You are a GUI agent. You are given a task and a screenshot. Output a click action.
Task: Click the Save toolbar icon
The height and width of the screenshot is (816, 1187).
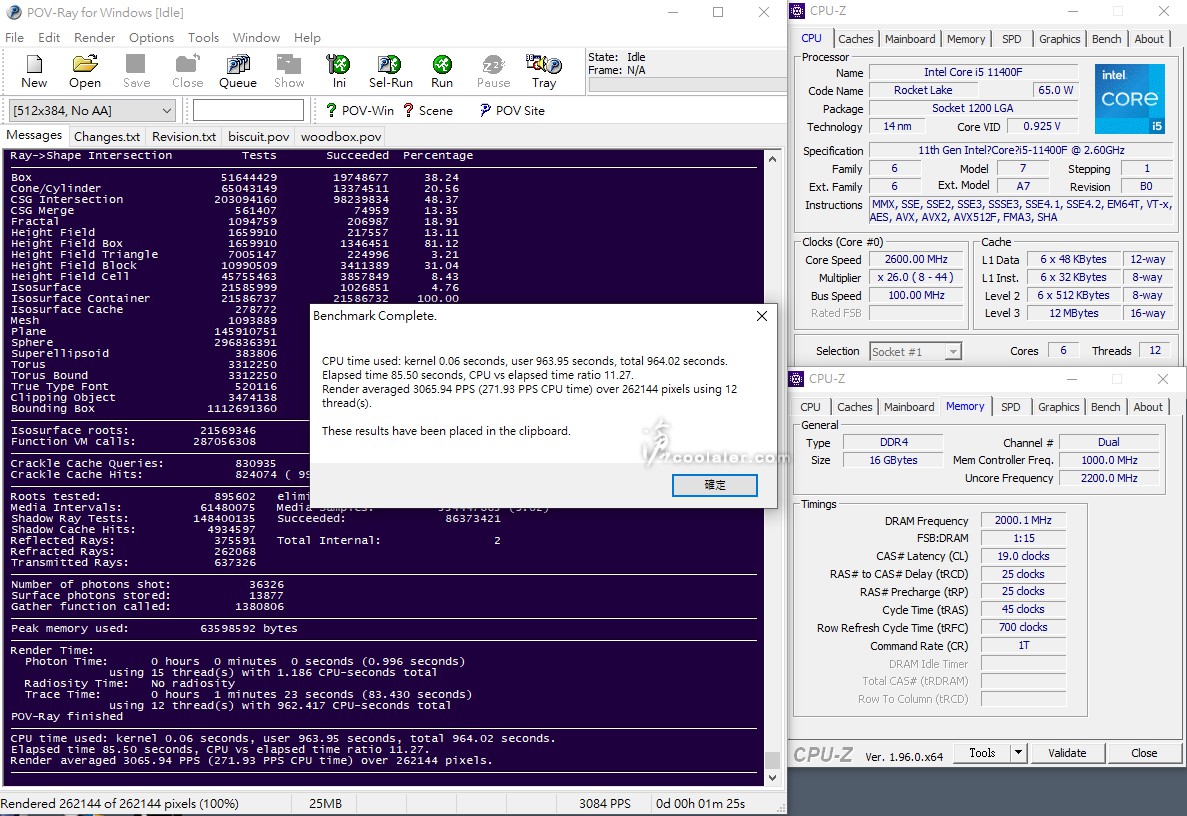(136, 72)
